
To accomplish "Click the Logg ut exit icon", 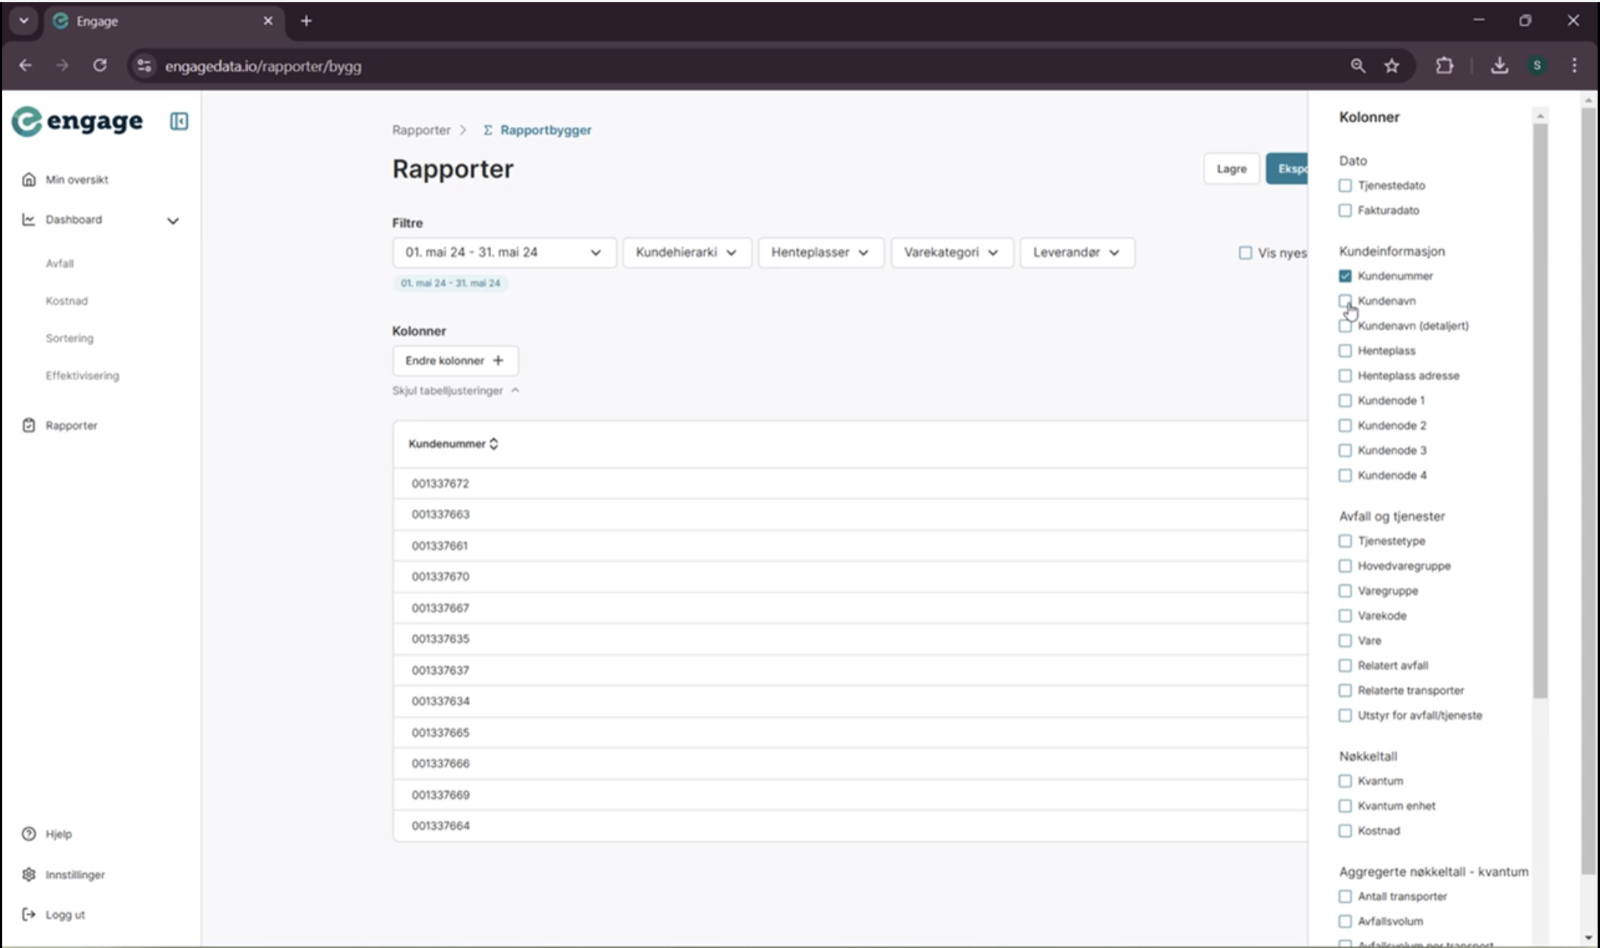I will click(x=29, y=915).
